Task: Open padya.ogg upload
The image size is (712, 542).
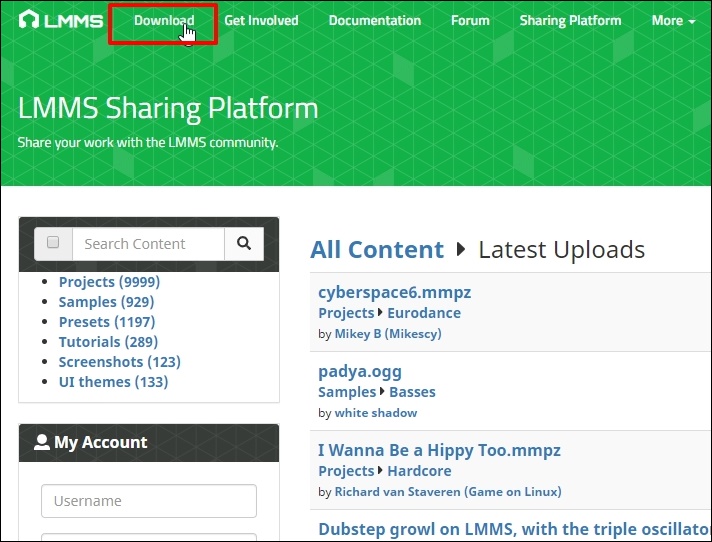Action: (x=360, y=371)
